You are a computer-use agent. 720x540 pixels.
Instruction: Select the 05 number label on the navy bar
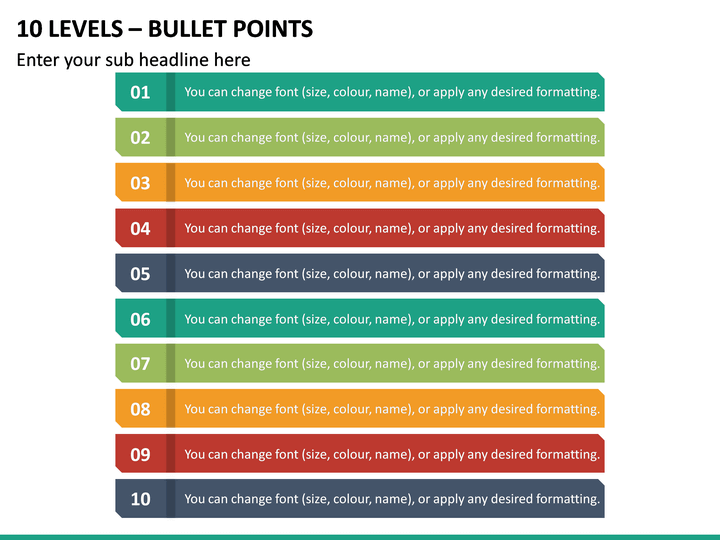pyautogui.click(x=140, y=274)
